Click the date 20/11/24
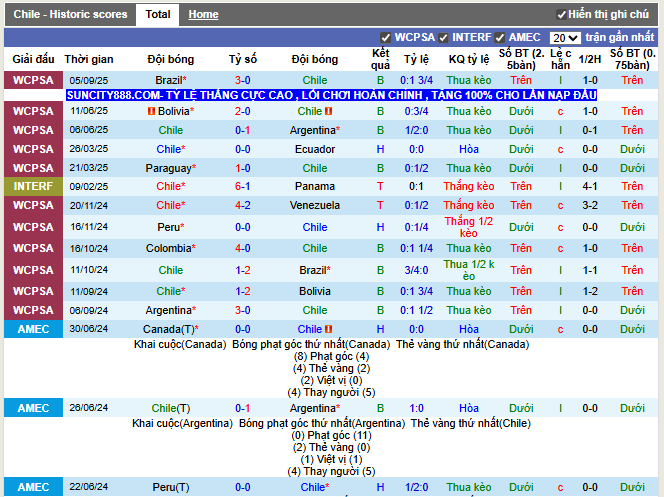This screenshot has height=497, width=664. (89, 205)
